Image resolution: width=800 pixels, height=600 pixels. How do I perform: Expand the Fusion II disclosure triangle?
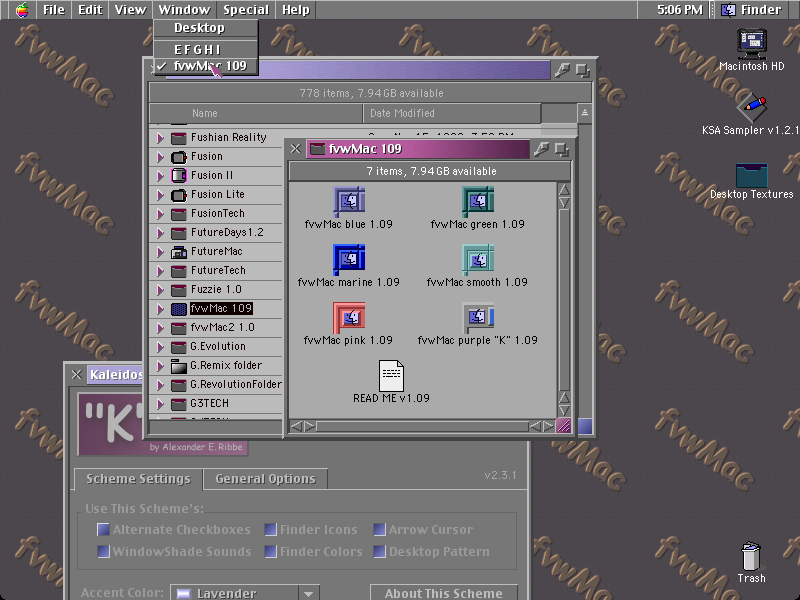160,176
